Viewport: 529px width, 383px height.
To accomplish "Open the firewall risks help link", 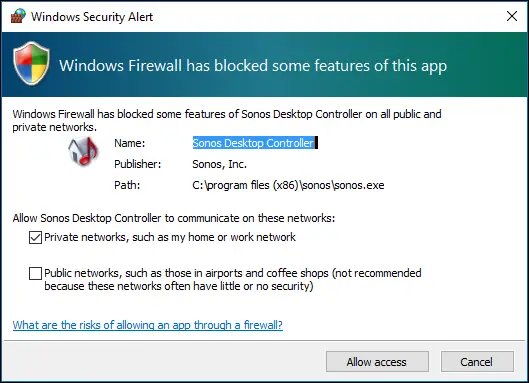I will [x=147, y=325].
